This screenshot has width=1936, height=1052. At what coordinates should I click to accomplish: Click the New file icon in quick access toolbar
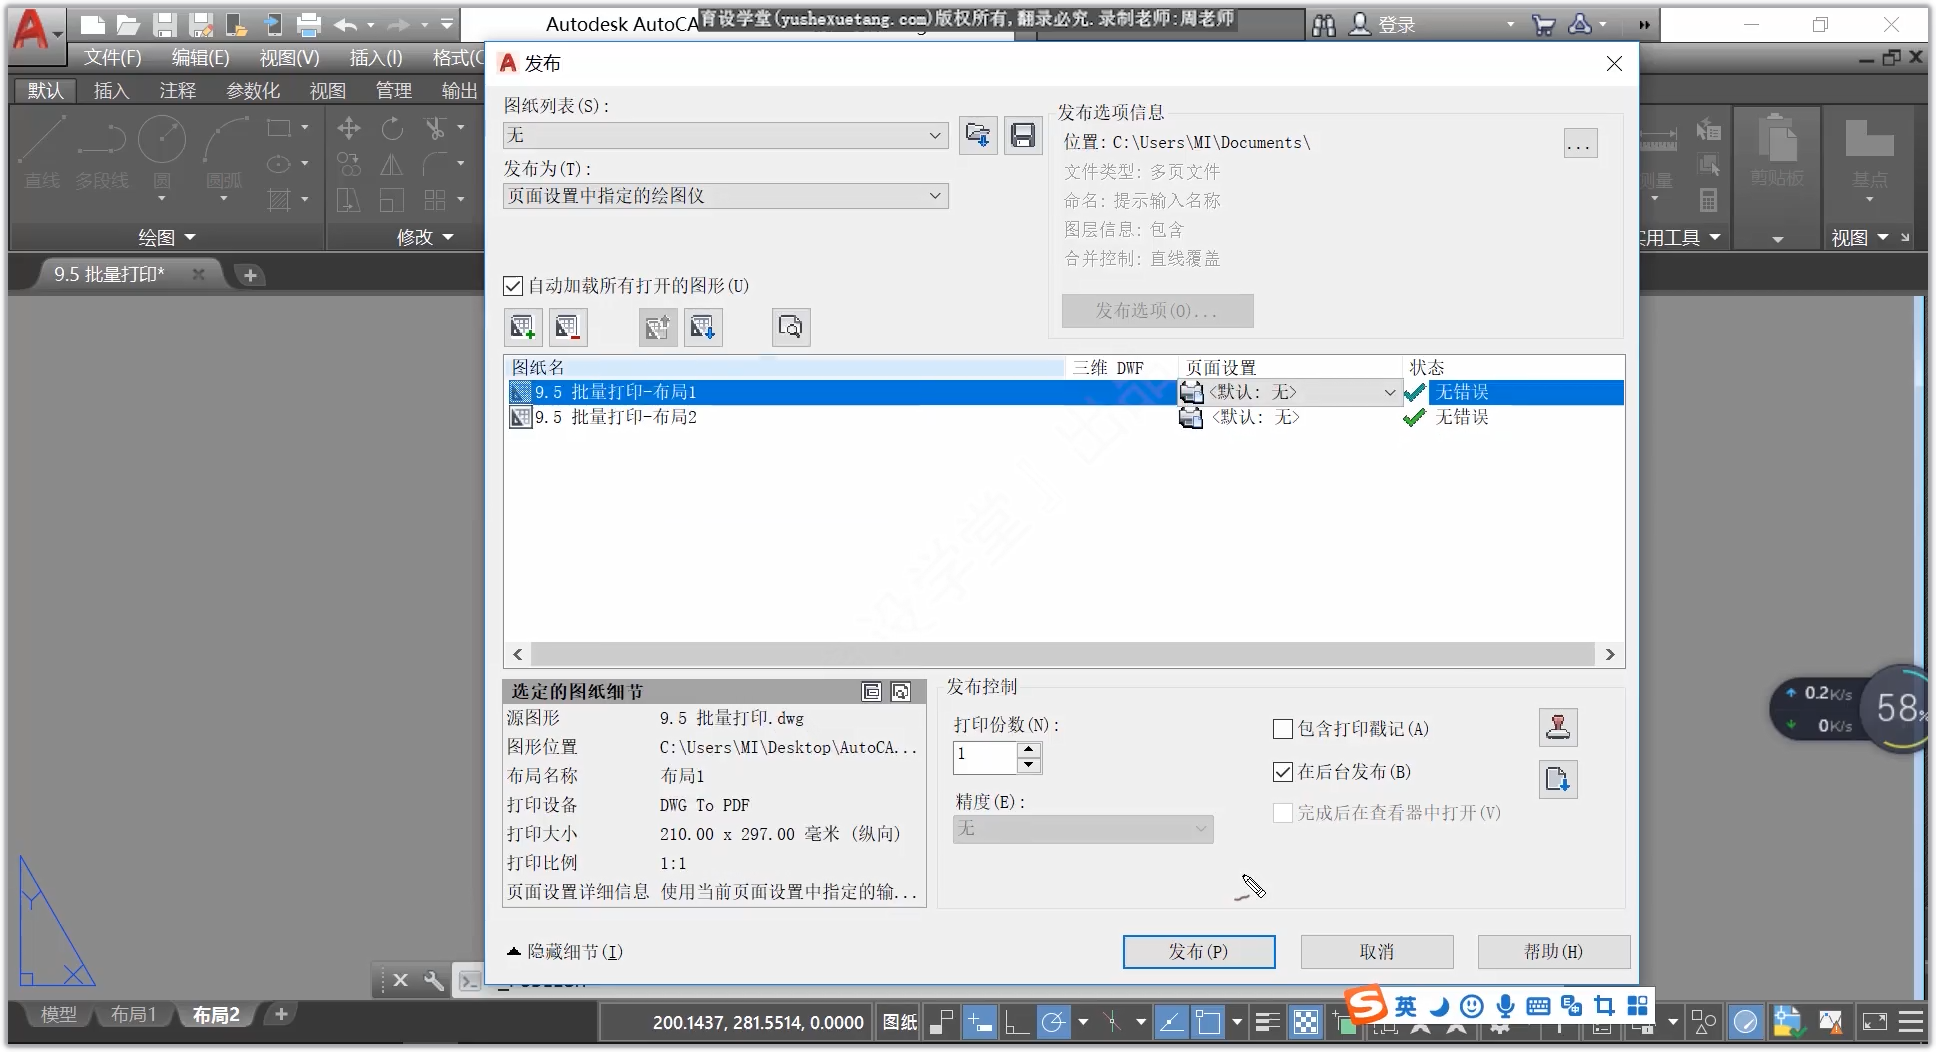92,25
